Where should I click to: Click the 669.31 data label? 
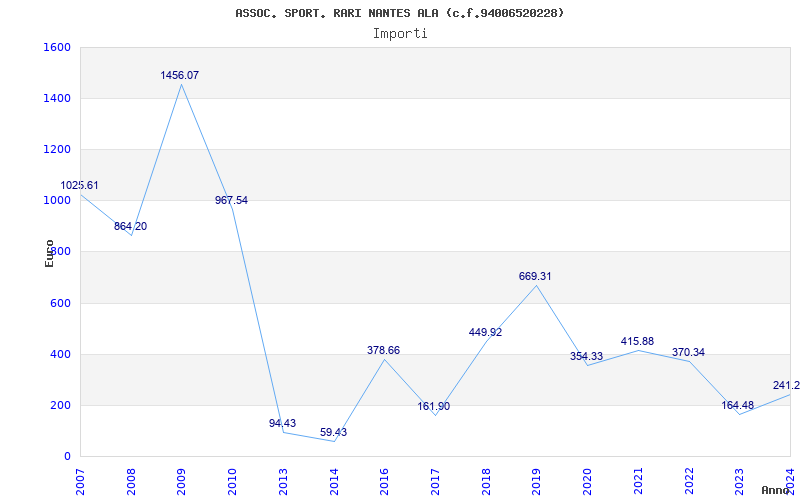[x=535, y=277]
